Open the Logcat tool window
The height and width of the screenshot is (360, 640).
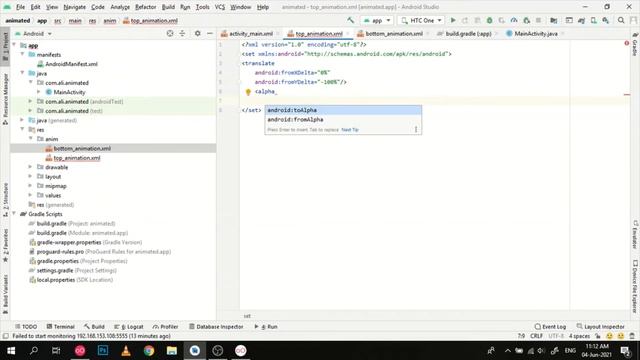129,327
